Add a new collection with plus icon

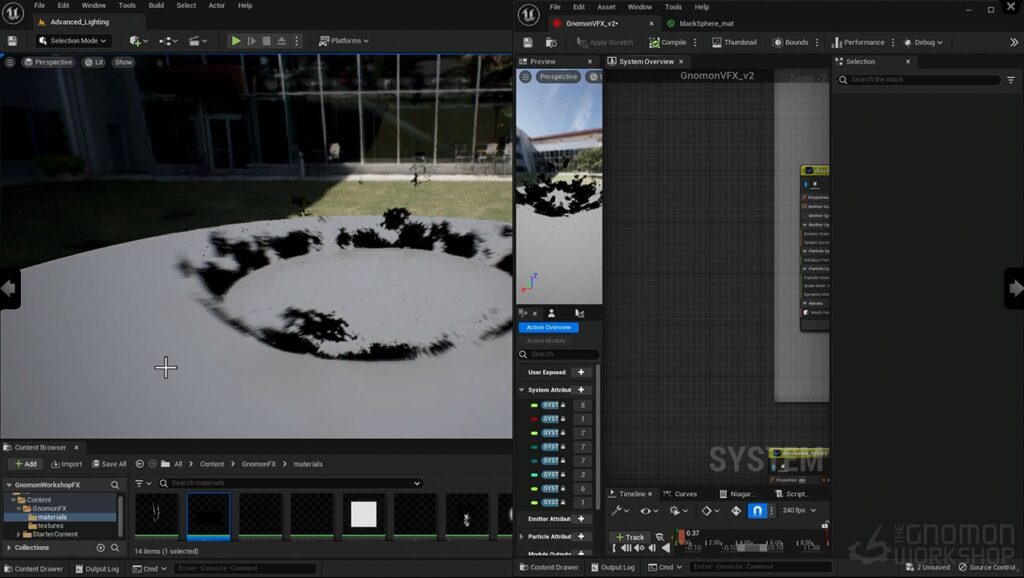101,548
